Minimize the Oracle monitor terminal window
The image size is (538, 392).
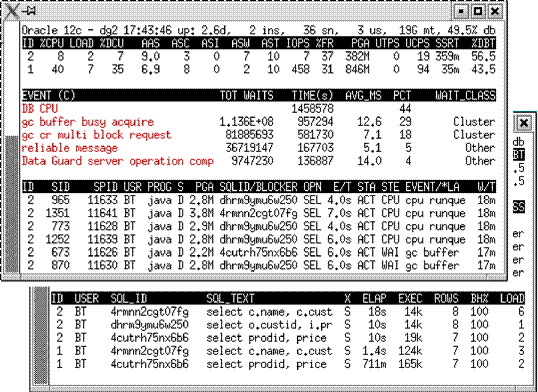point(461,11)
